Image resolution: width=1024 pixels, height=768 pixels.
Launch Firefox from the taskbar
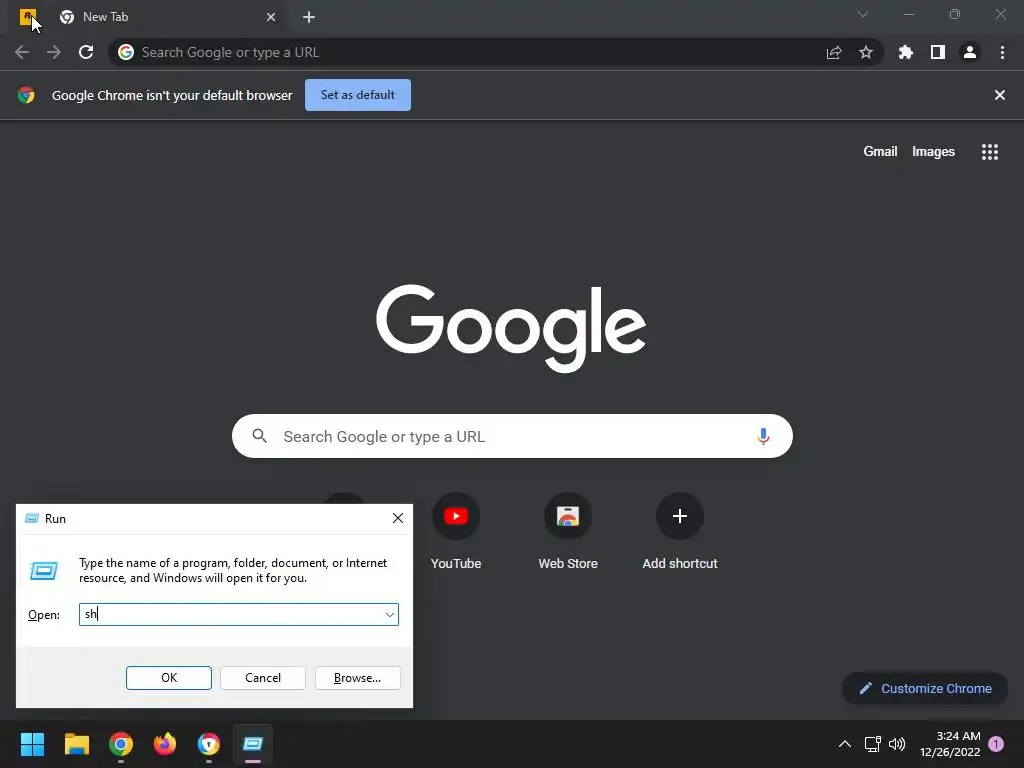[x=165, y=744]
